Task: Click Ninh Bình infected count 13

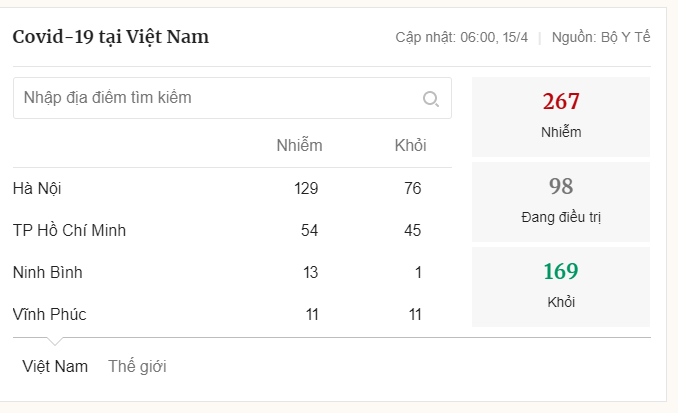Action: [309, 272]
